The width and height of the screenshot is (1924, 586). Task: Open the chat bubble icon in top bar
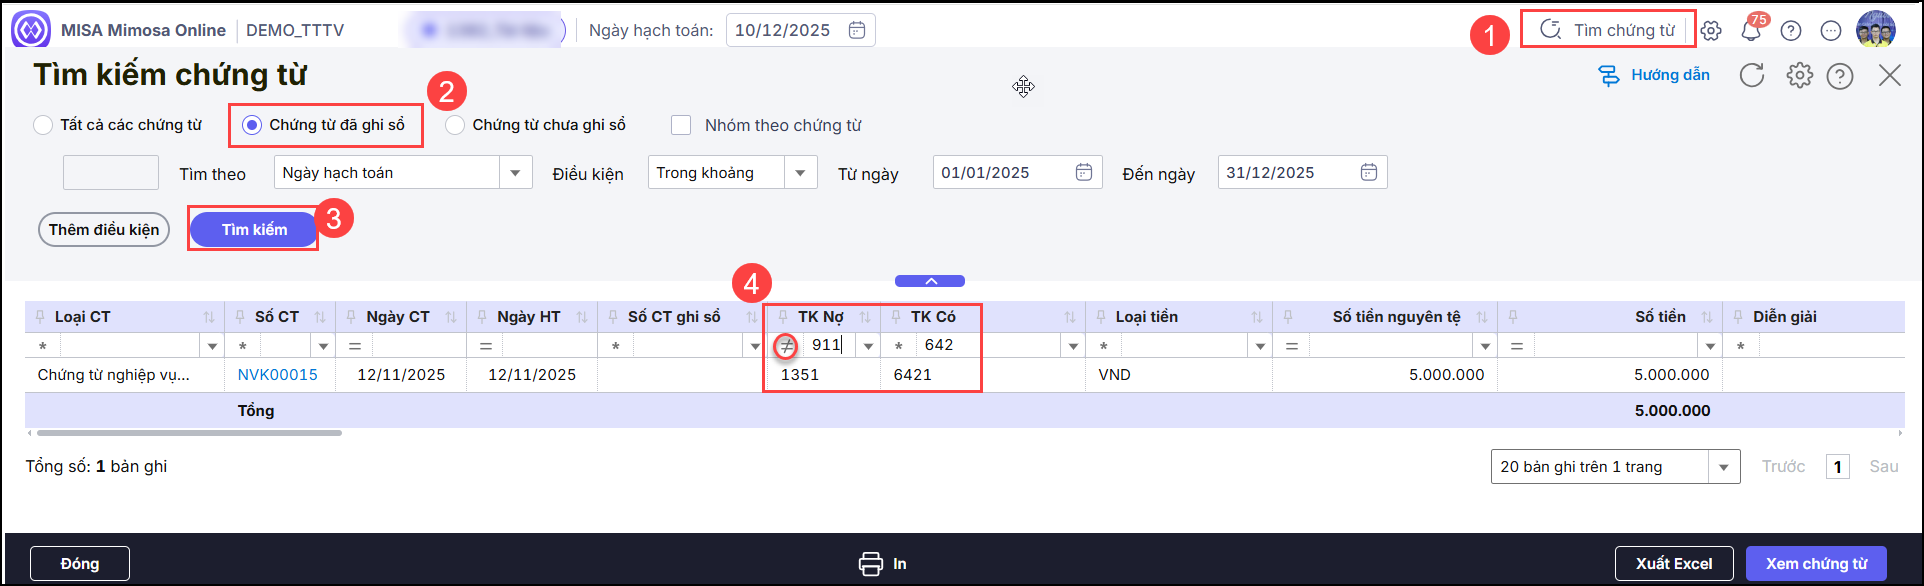tap(1831, 30)
